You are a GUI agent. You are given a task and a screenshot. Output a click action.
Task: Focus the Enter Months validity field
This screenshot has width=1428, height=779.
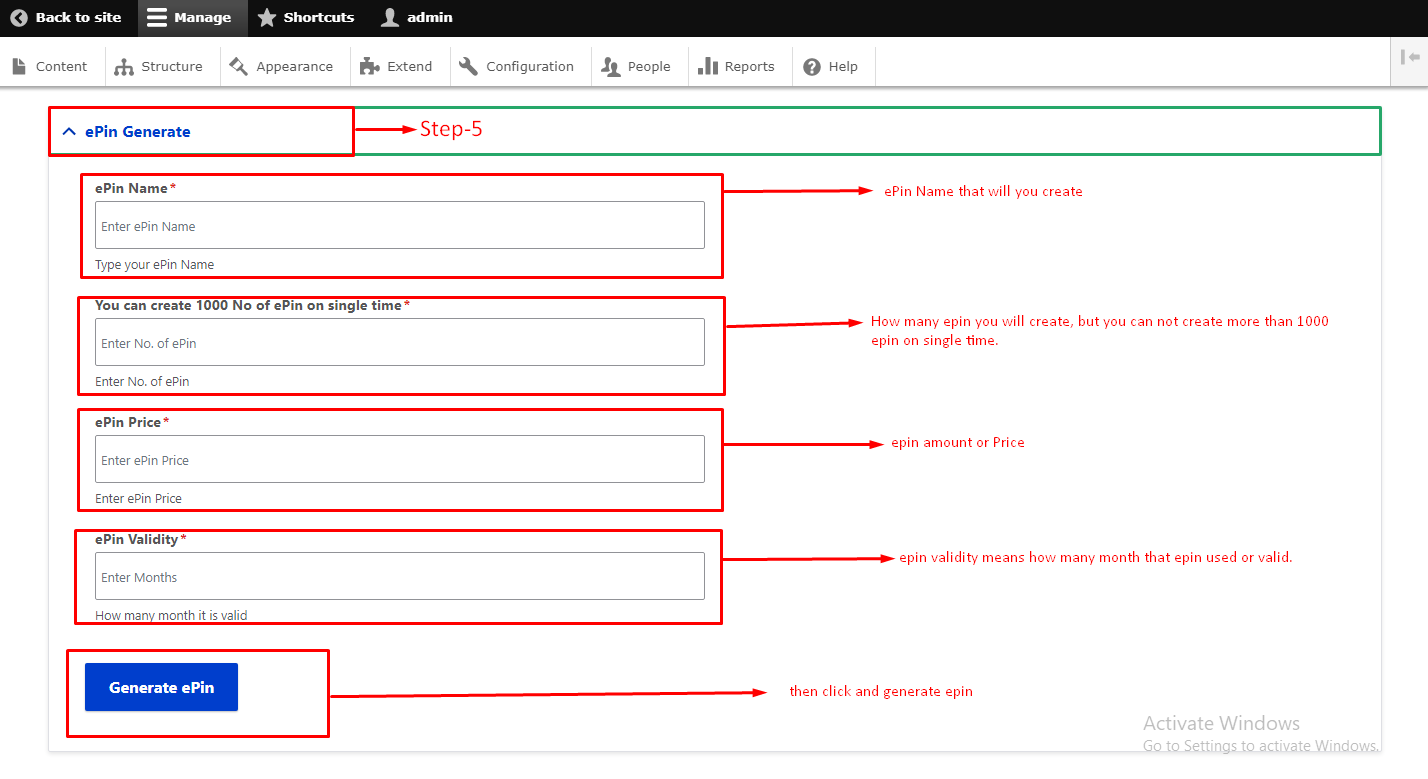pyautogui.click(x=399, y=577)
